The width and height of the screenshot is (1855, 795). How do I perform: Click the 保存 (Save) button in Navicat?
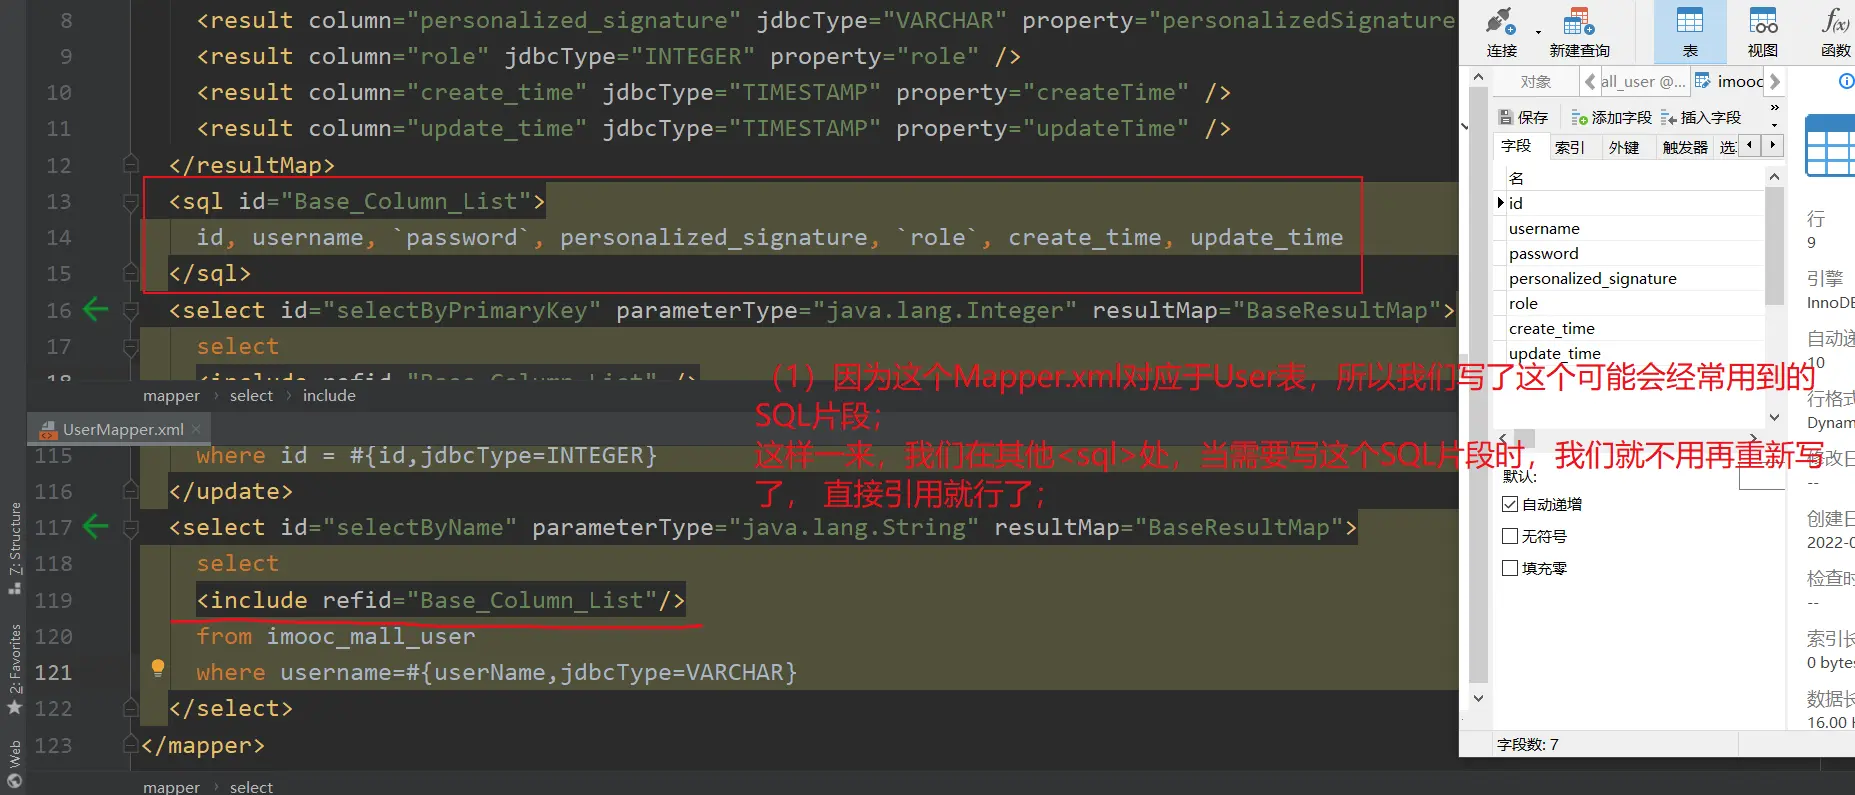(x=1523, y=118)
